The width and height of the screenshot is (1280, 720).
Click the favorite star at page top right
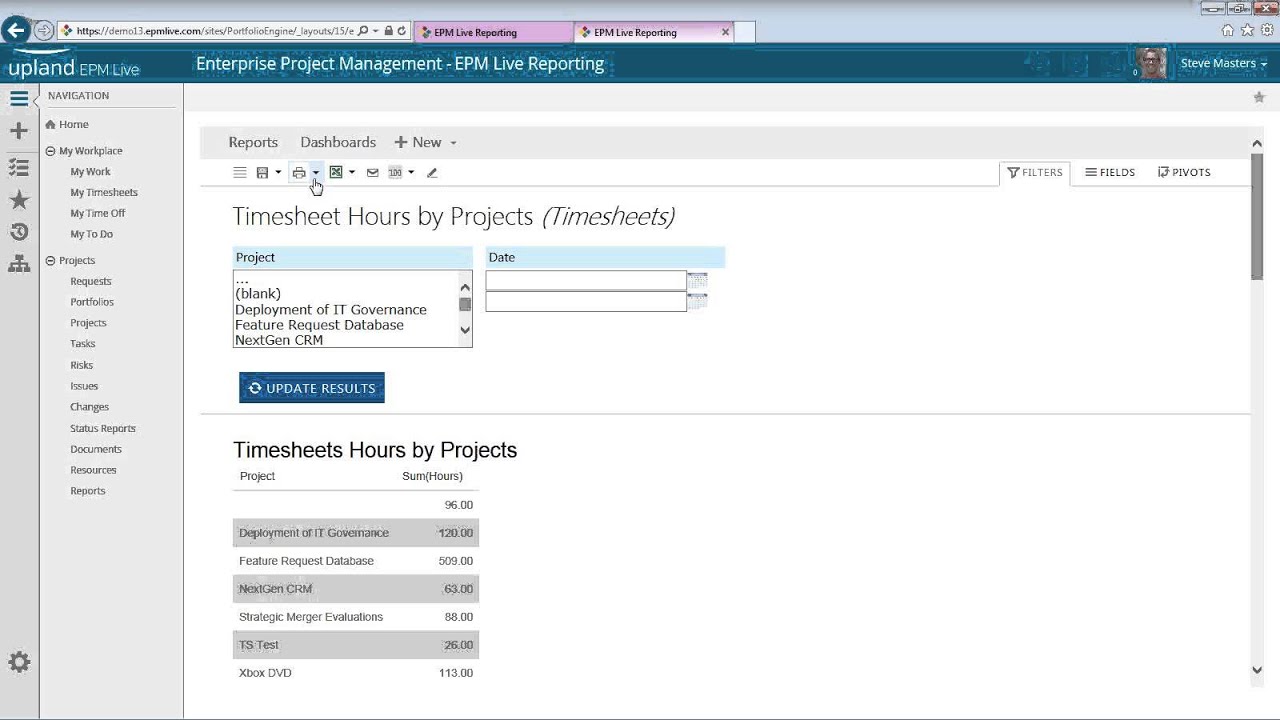[1259, 97]
